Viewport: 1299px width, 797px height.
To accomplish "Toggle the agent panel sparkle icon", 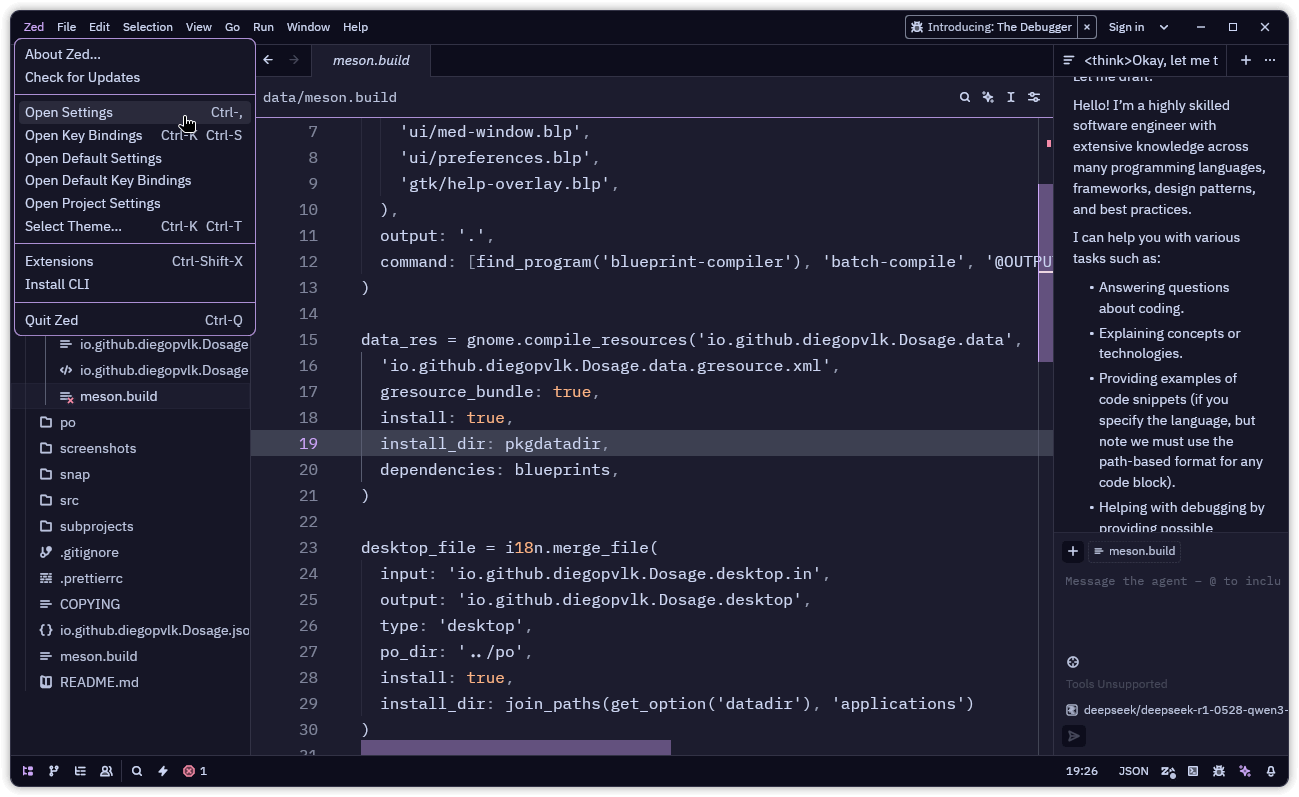I will [x=1245, y=771].
